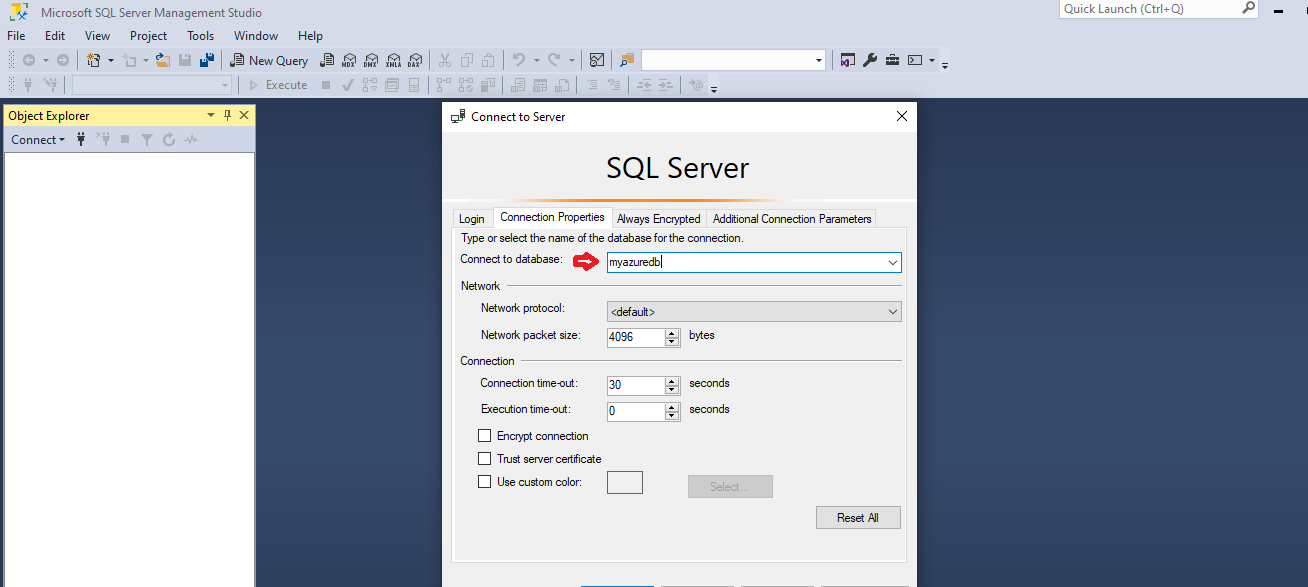
Task: Click the command window icon
Action: pos(914,60)
